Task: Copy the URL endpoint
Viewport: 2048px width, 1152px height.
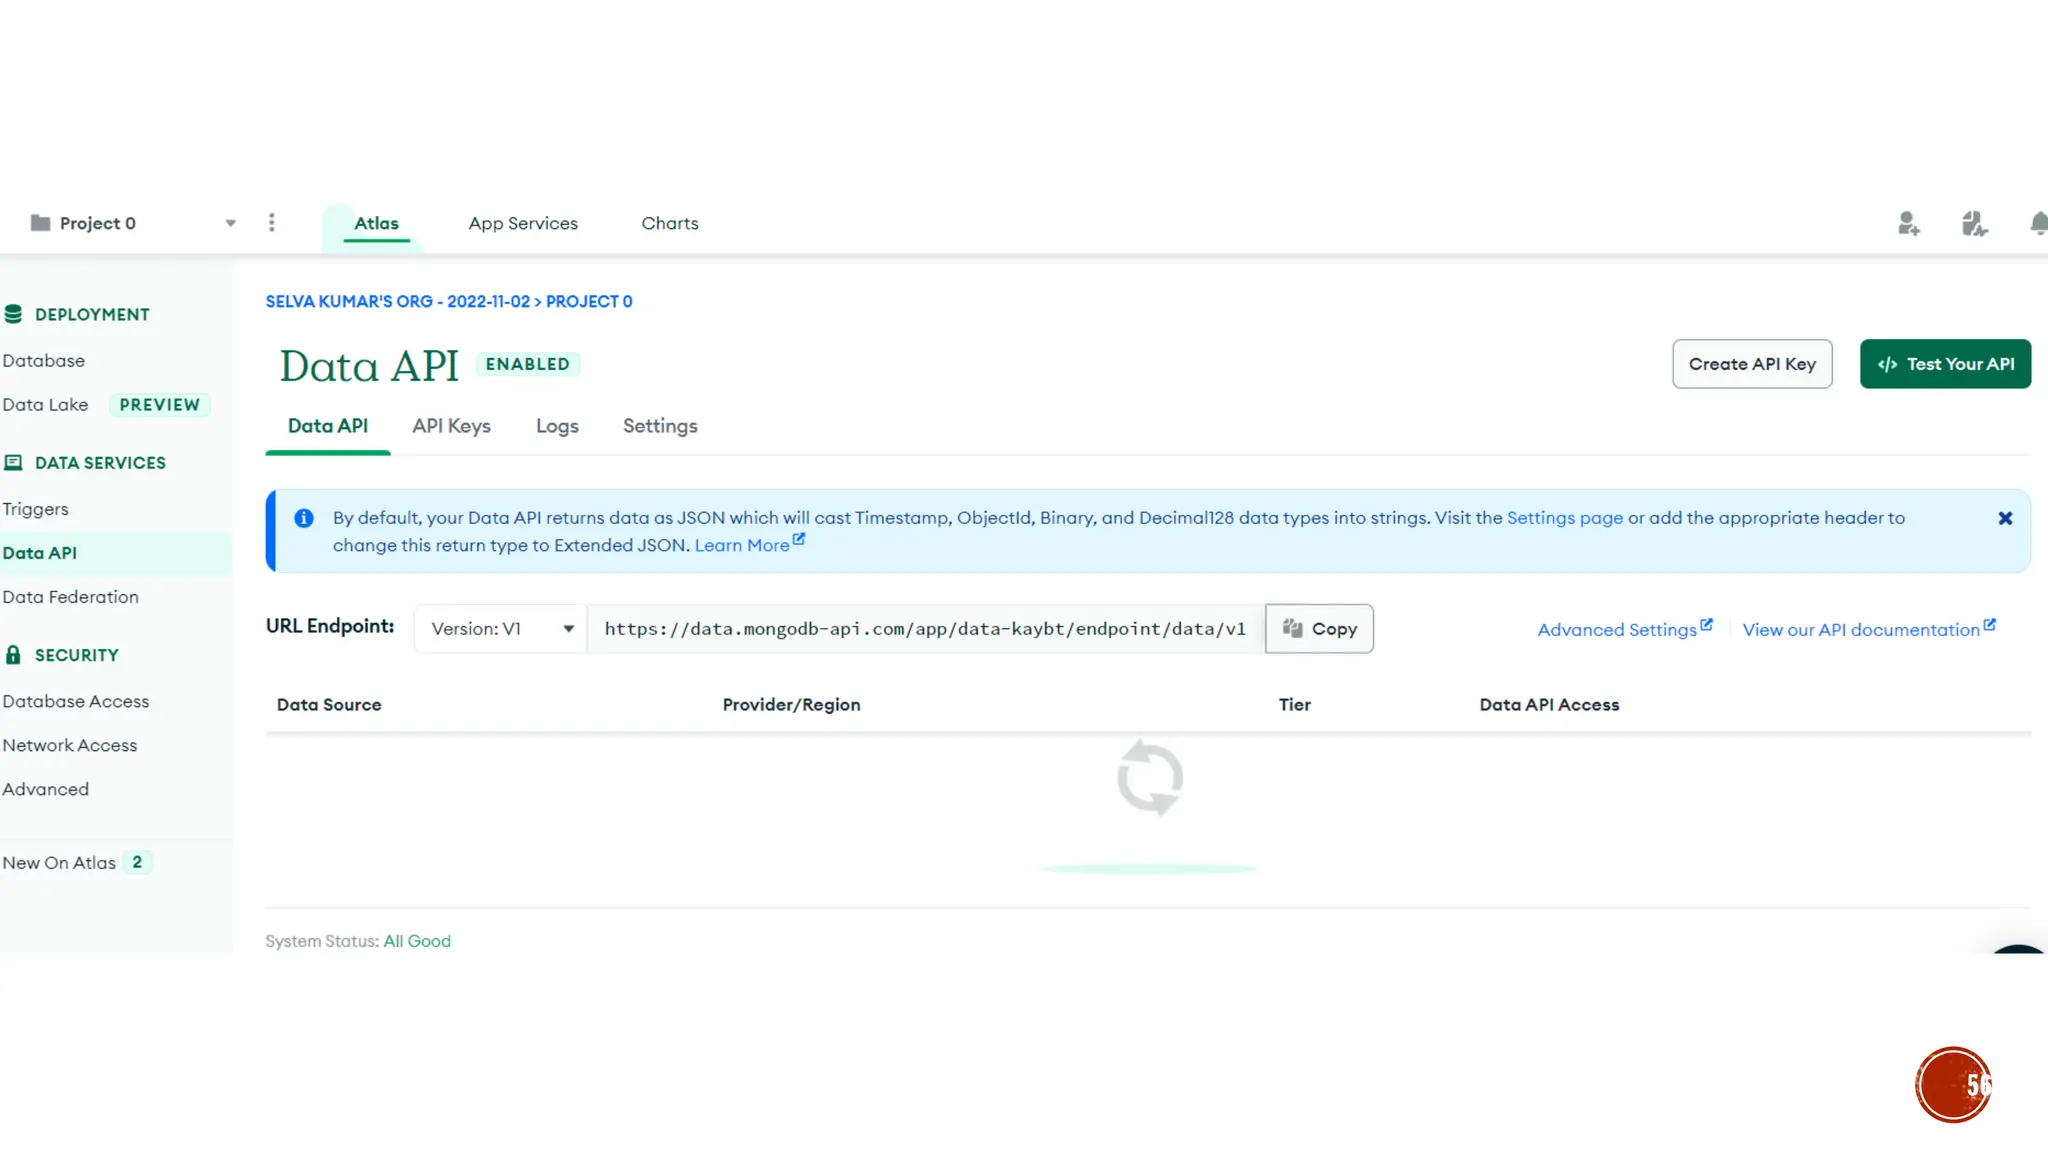Action: point(1319,629)
